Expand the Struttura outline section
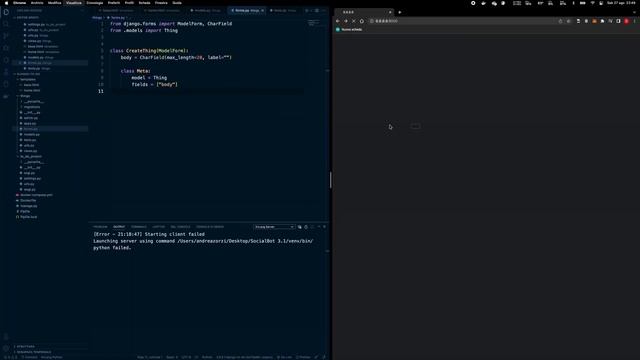640x360 pixels. 26,347
